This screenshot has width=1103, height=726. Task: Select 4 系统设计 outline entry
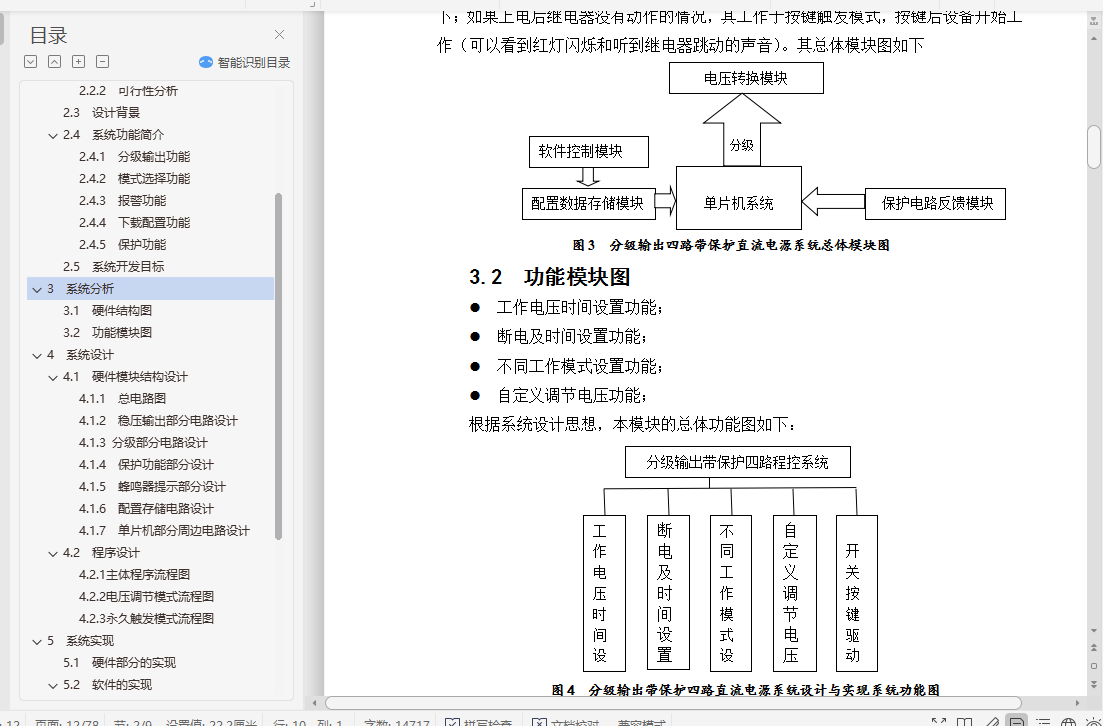pos(79,355)
